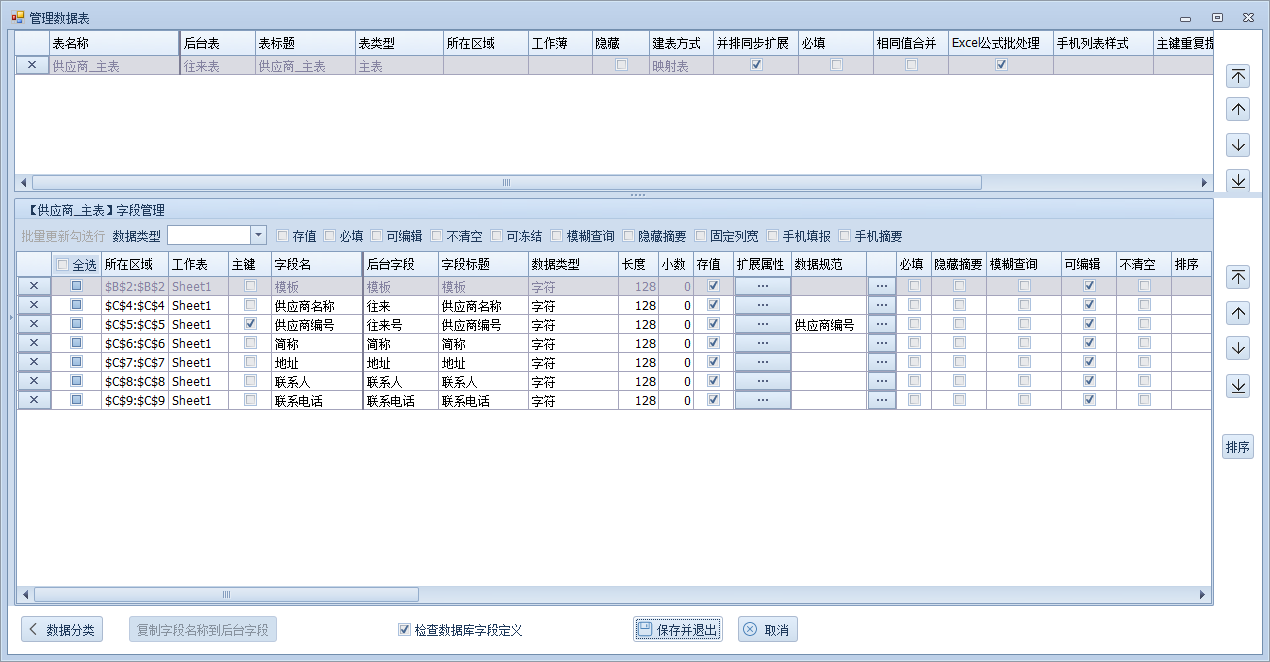
Task: Collapse left side panel via edge arrow
Action: pos(11,317)
